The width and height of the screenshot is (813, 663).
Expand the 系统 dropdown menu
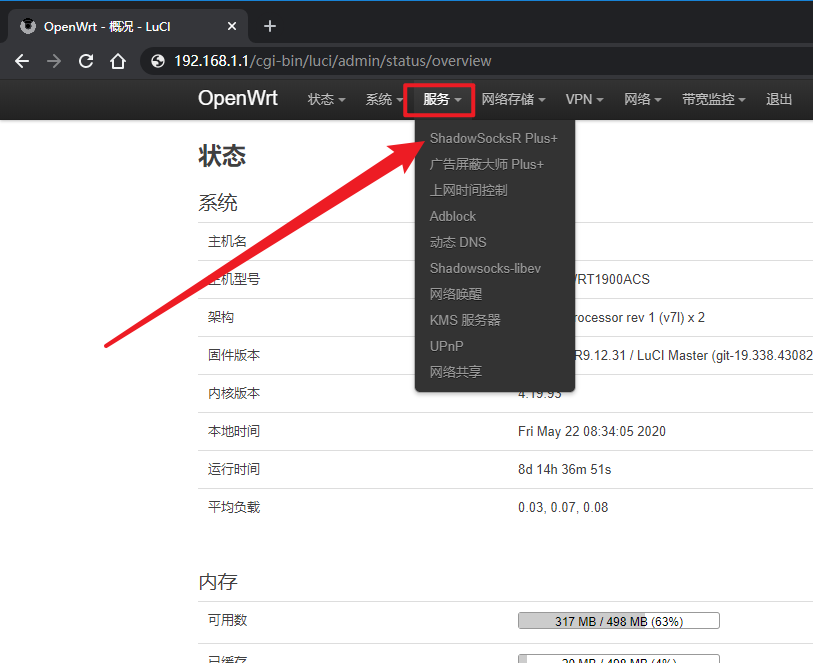click(x=384, y=99)
